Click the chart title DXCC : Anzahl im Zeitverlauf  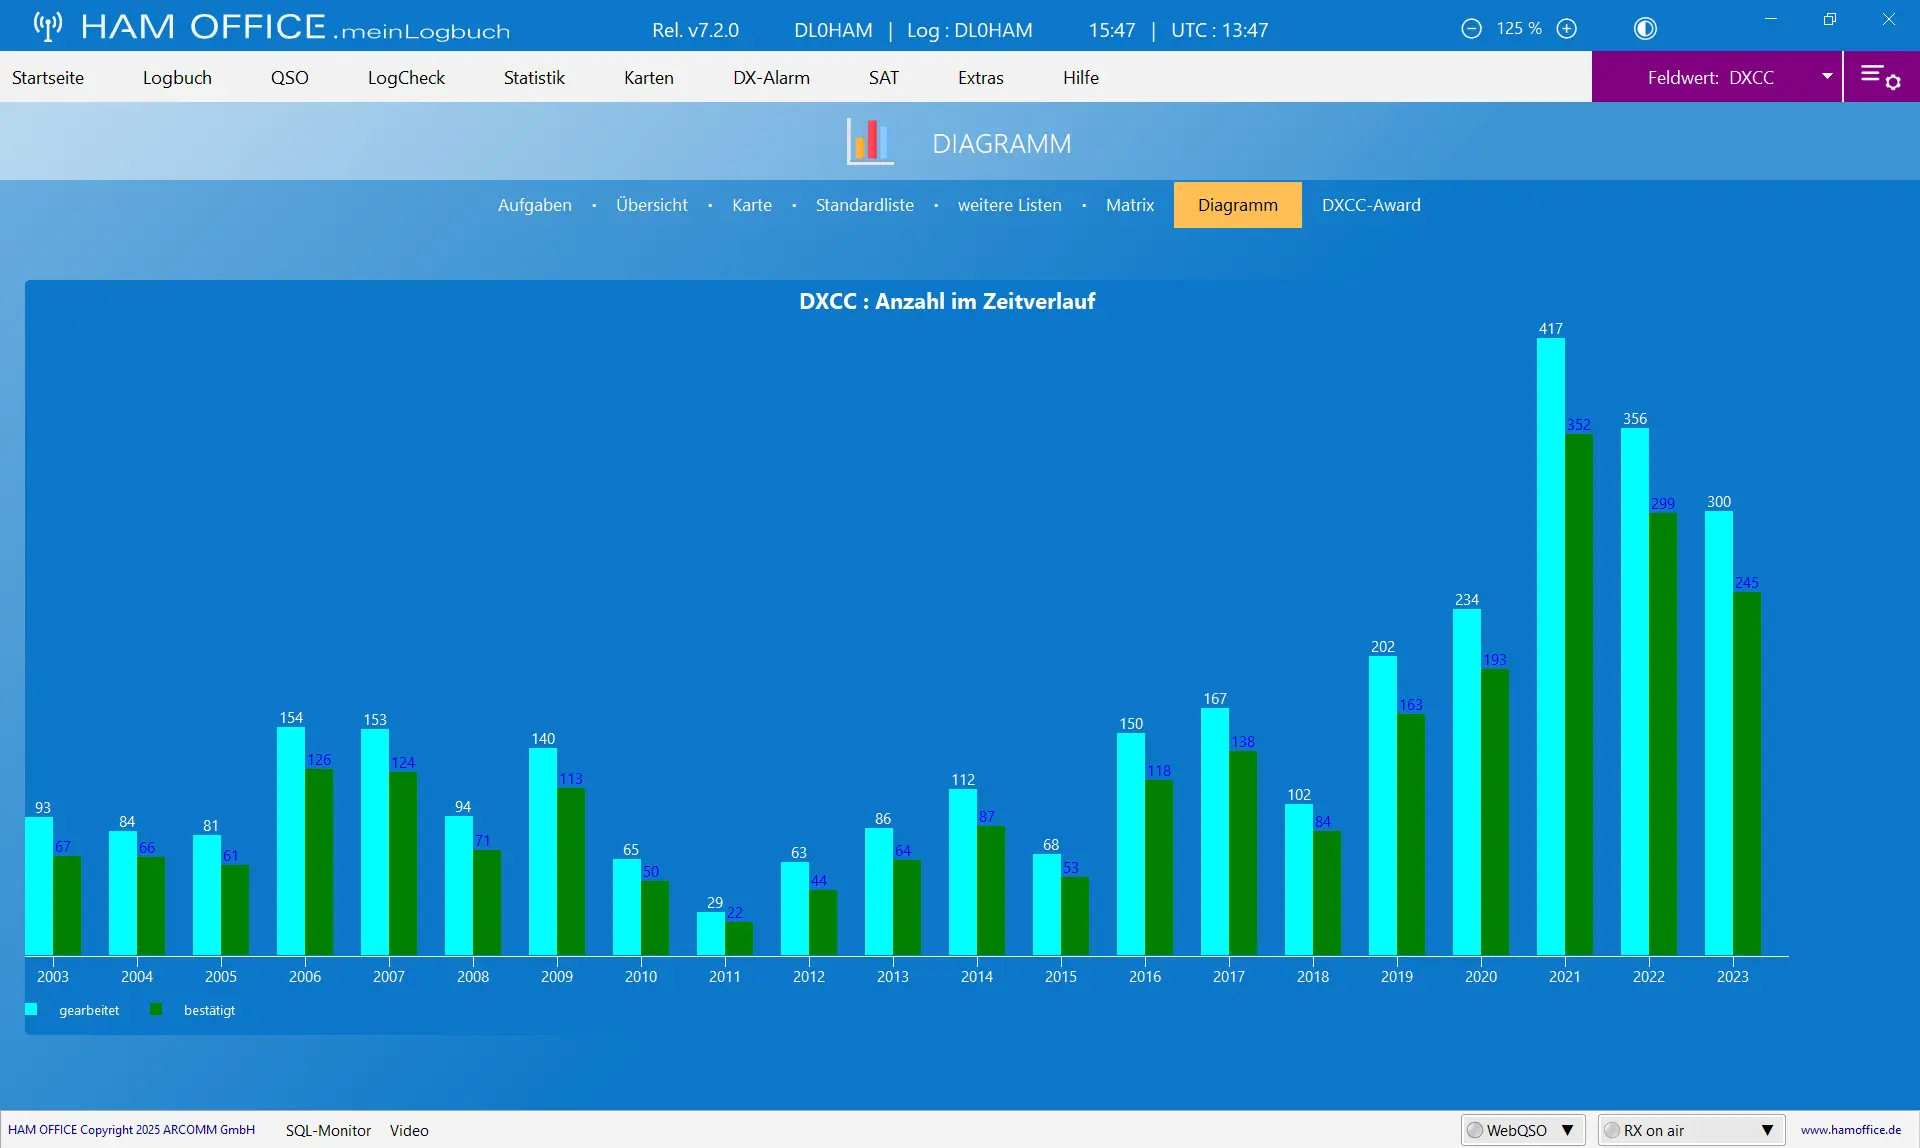(x=947, y=301)
